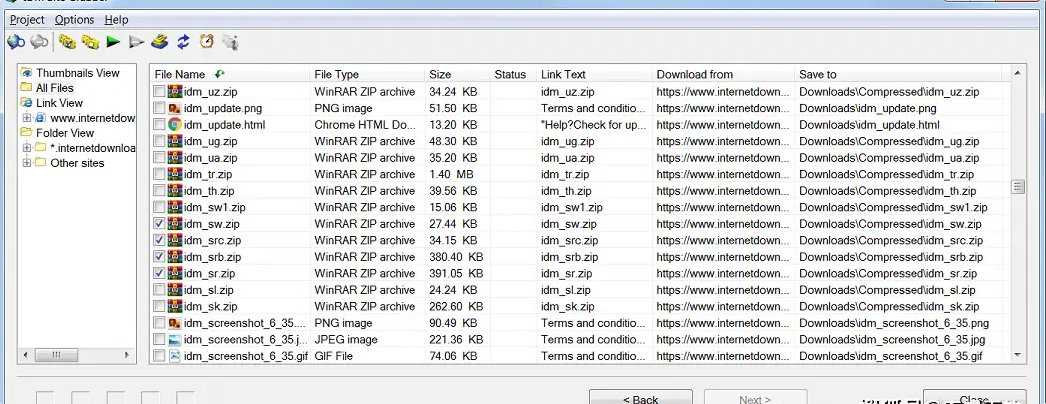Check the idm_sw1.zip checkbox
1046x404 pixels.
(x=159, y=207)
